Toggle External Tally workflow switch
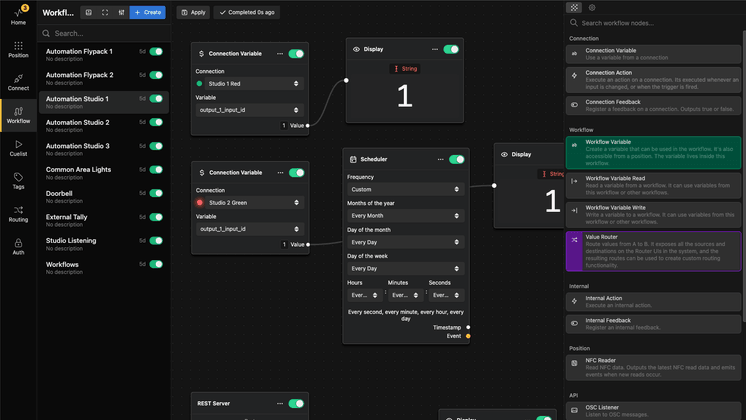746x420 pixels. [x=156, y=217]
